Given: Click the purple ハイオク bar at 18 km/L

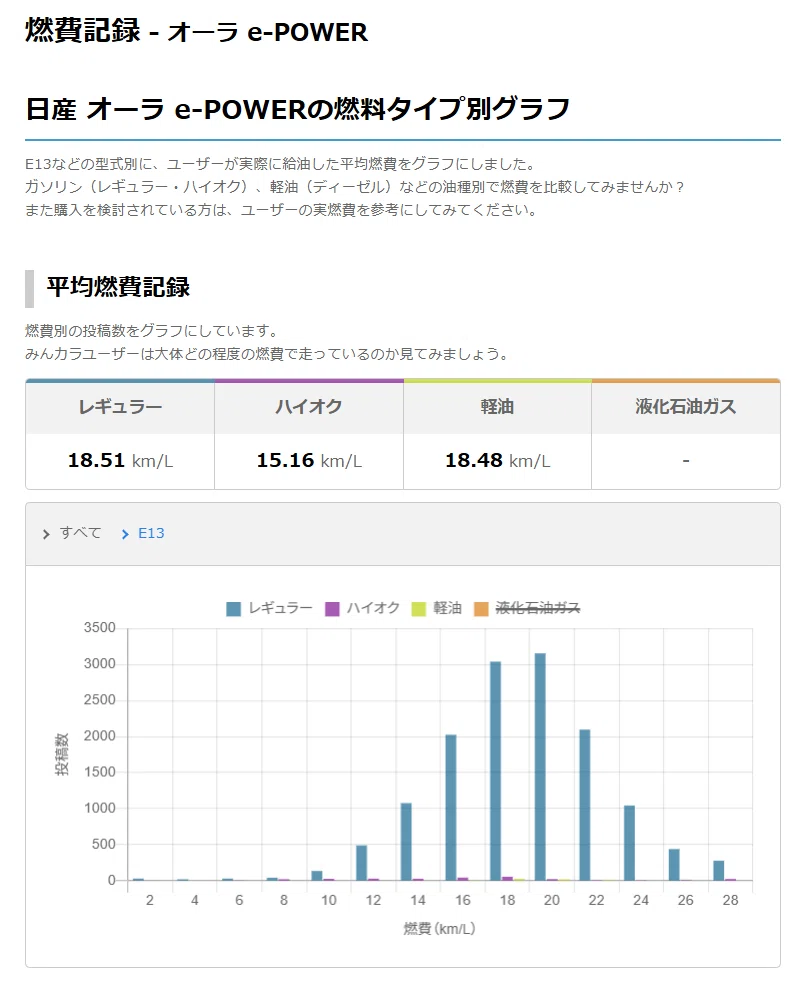Looking at the screenshot, I should [x=507, y=878].
